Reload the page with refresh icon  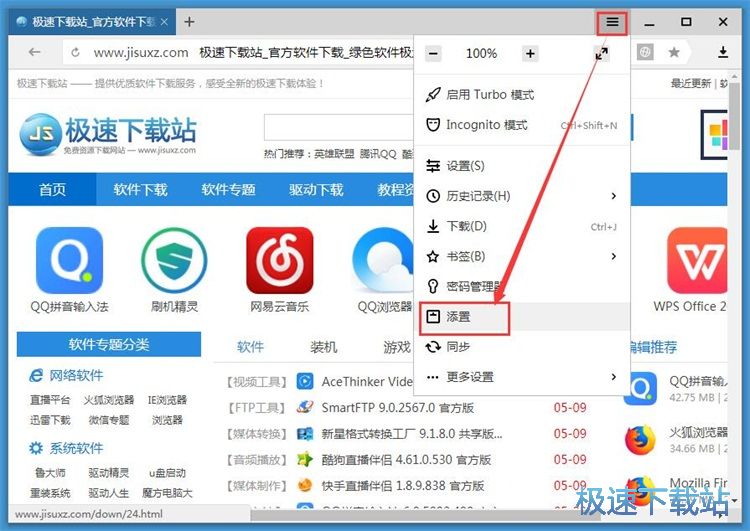pos(75,53)
